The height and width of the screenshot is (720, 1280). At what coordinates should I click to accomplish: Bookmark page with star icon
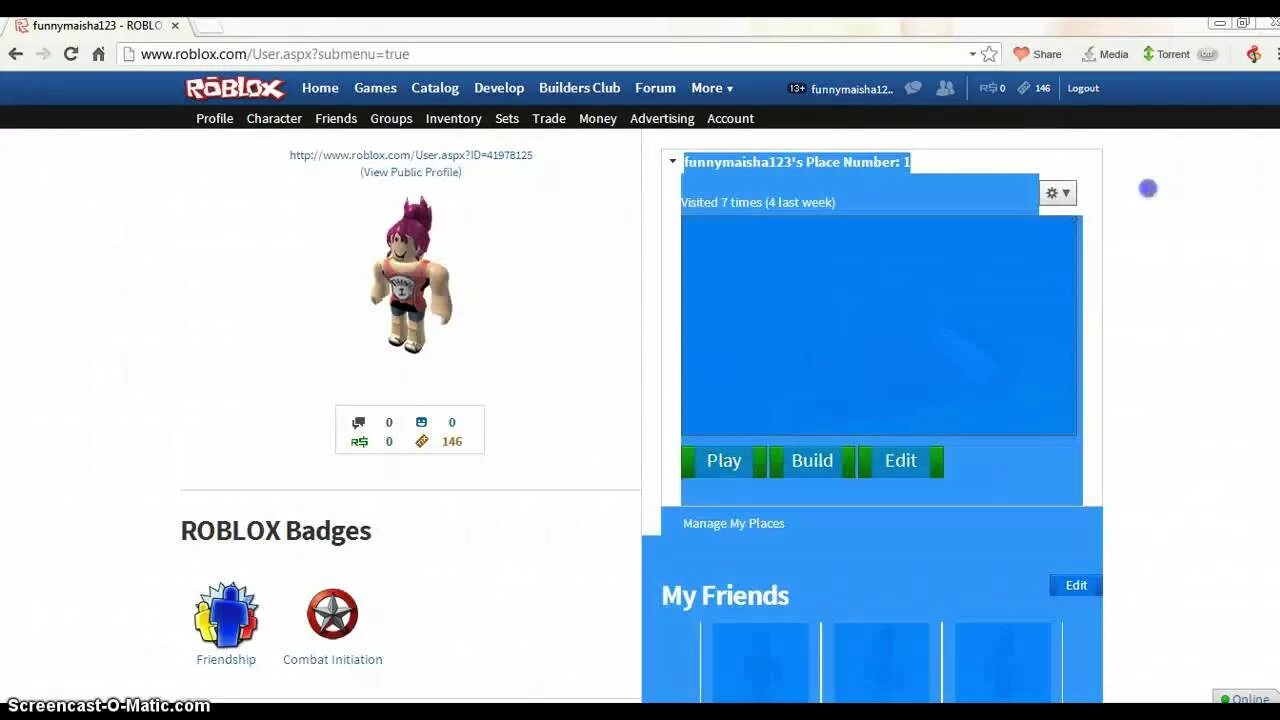[x=989, y=54]
